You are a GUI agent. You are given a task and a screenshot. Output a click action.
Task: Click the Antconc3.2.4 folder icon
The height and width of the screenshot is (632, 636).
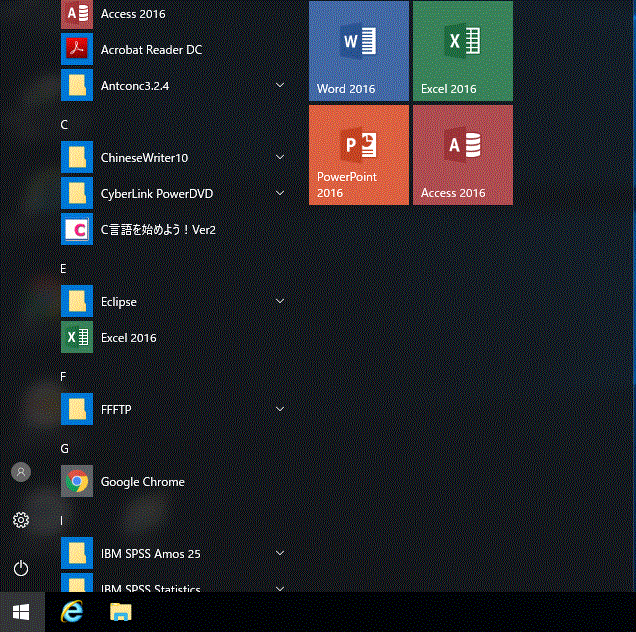click(x=77, y=85)
